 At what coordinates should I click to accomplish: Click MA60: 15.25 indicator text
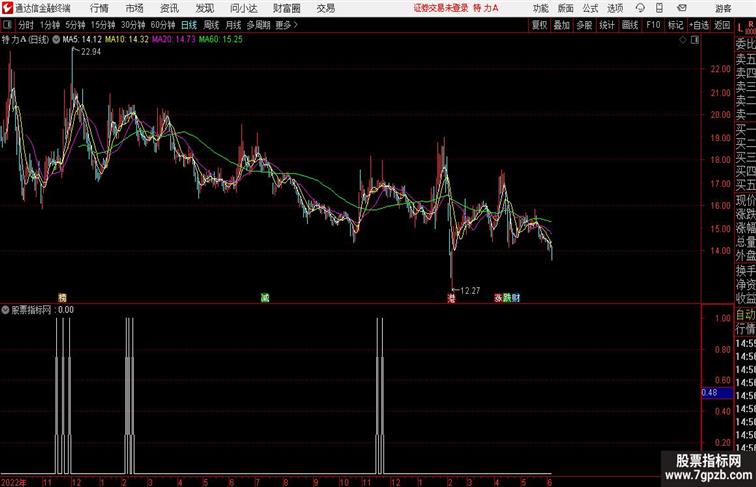coord(221,40)
